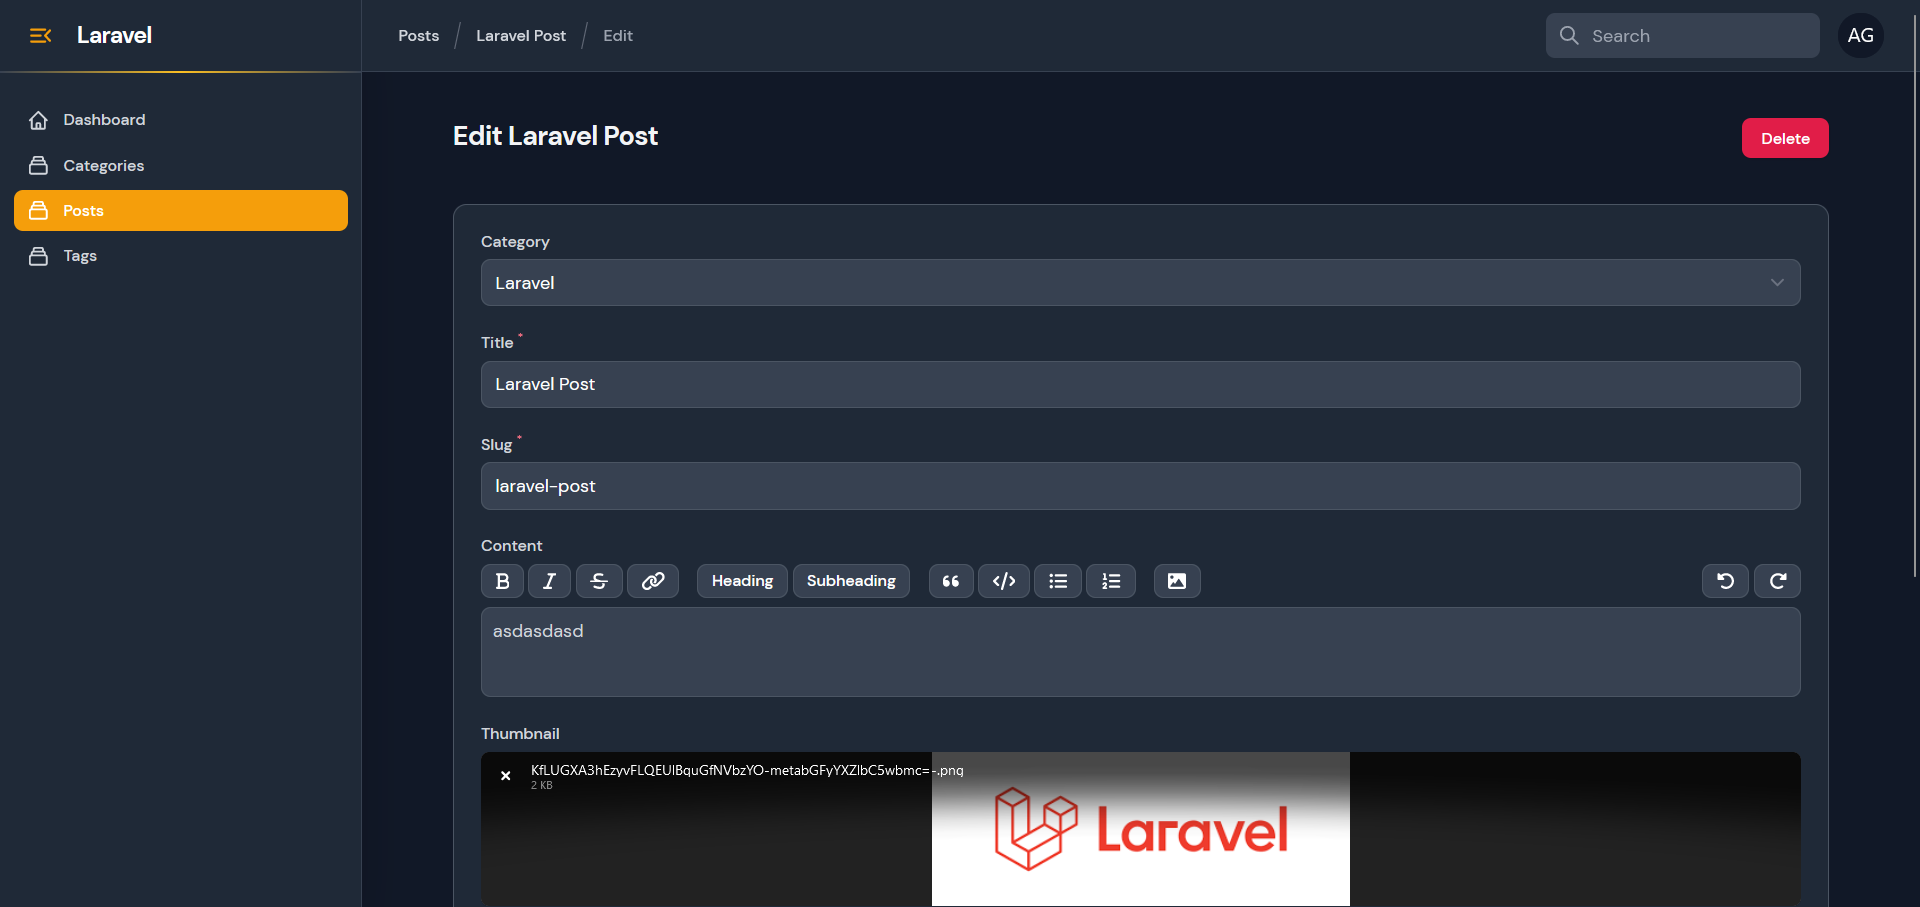Go to the Posts breadcrumb link
The height and width of the screenshot is (907, 1920).
click(418, 36)
